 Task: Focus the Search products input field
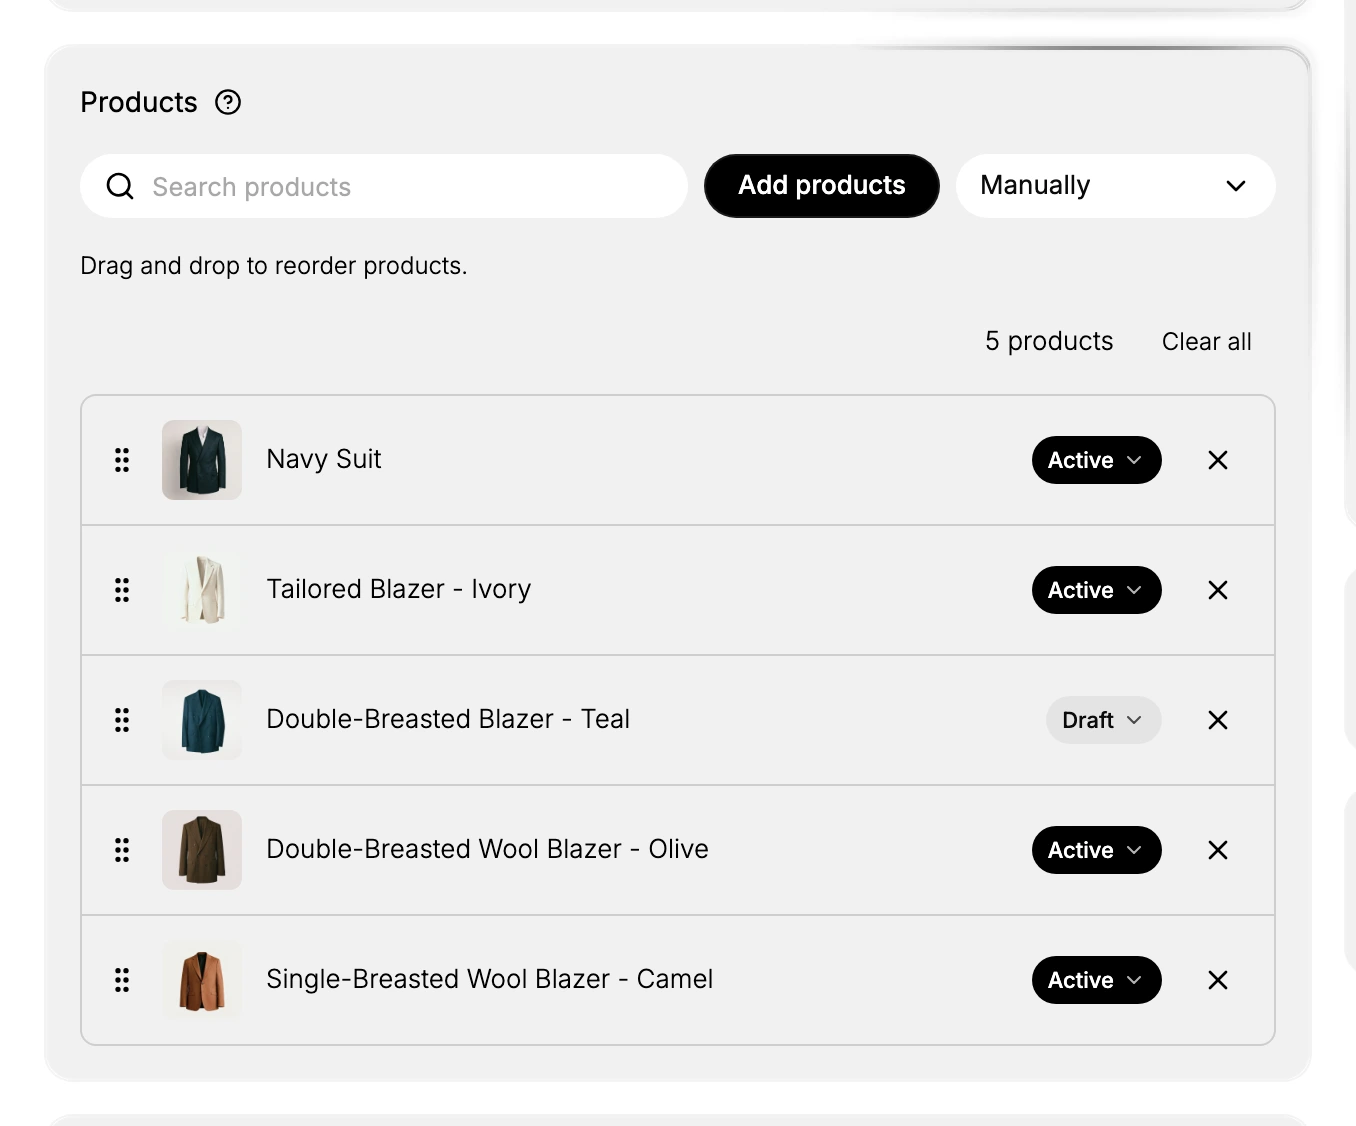pos(384,186)
